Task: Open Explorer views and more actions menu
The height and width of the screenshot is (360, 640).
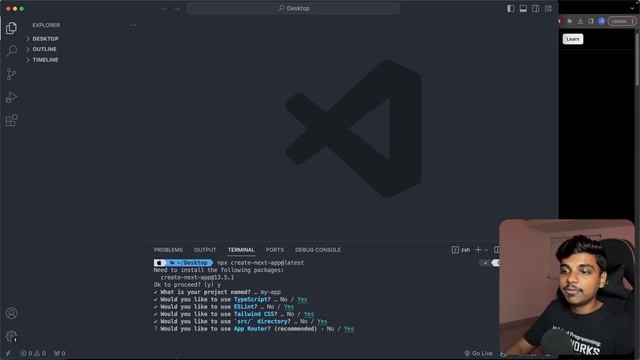Action: coord(133,25)
